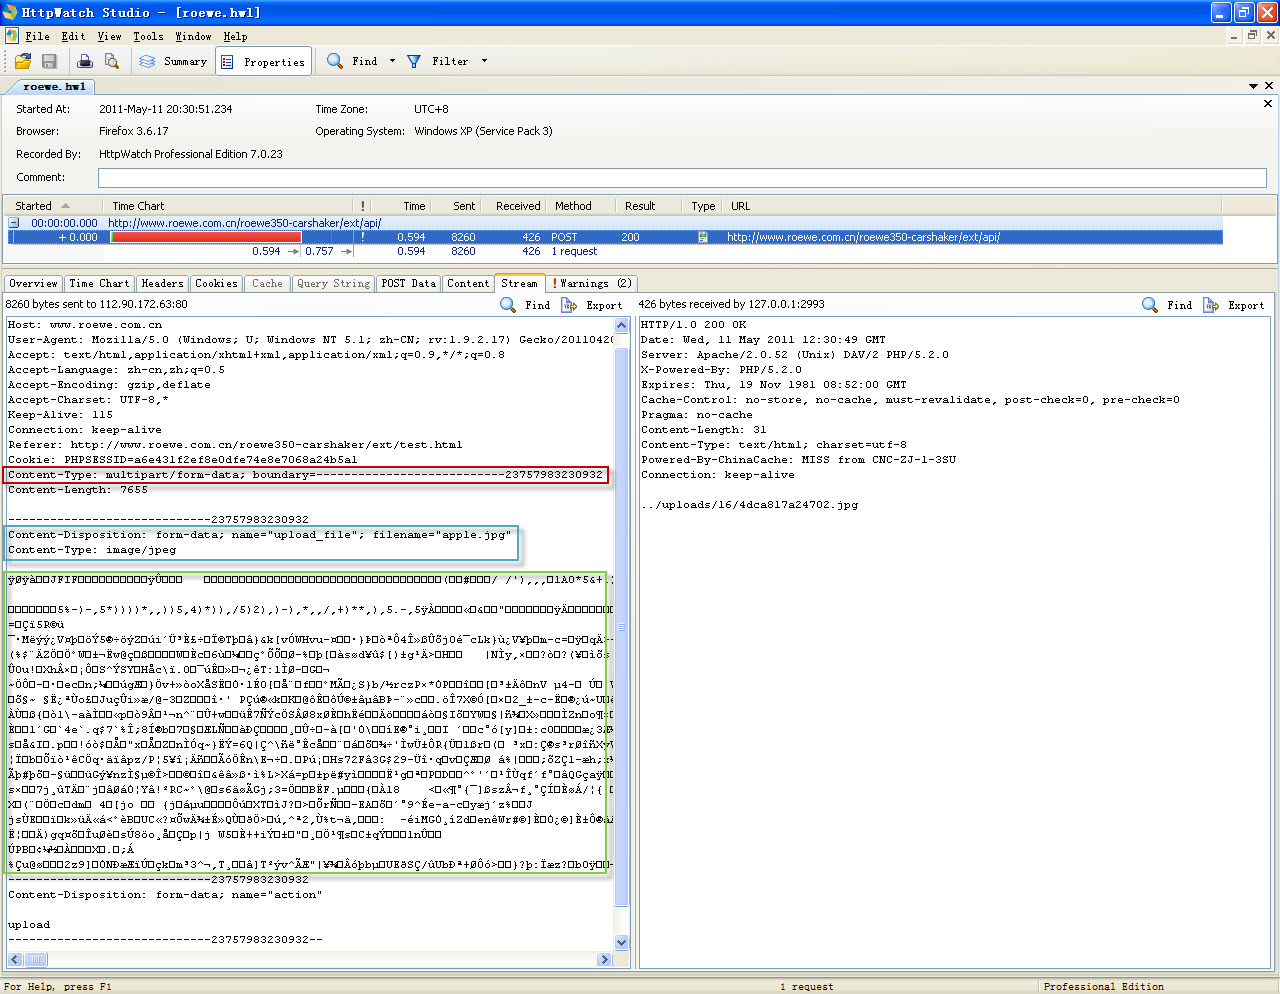Open the document tab list dropdown arrow

pyautogui.click(x=1253, y=86)
